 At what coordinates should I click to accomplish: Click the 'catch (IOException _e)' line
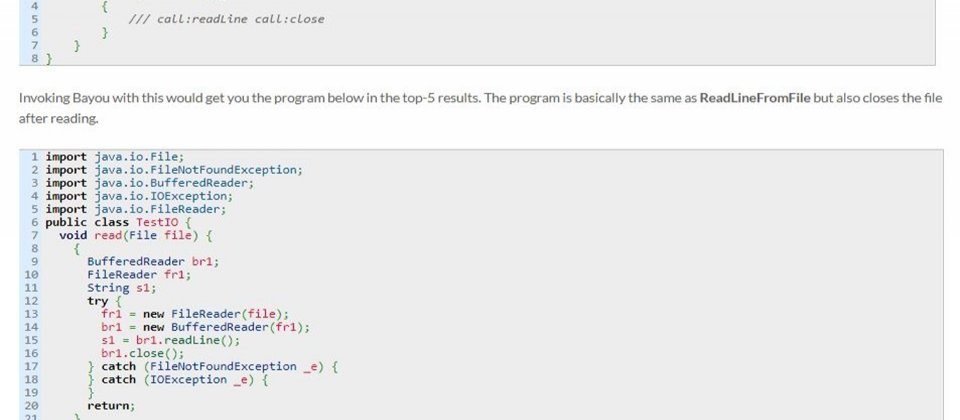point(178,380)
